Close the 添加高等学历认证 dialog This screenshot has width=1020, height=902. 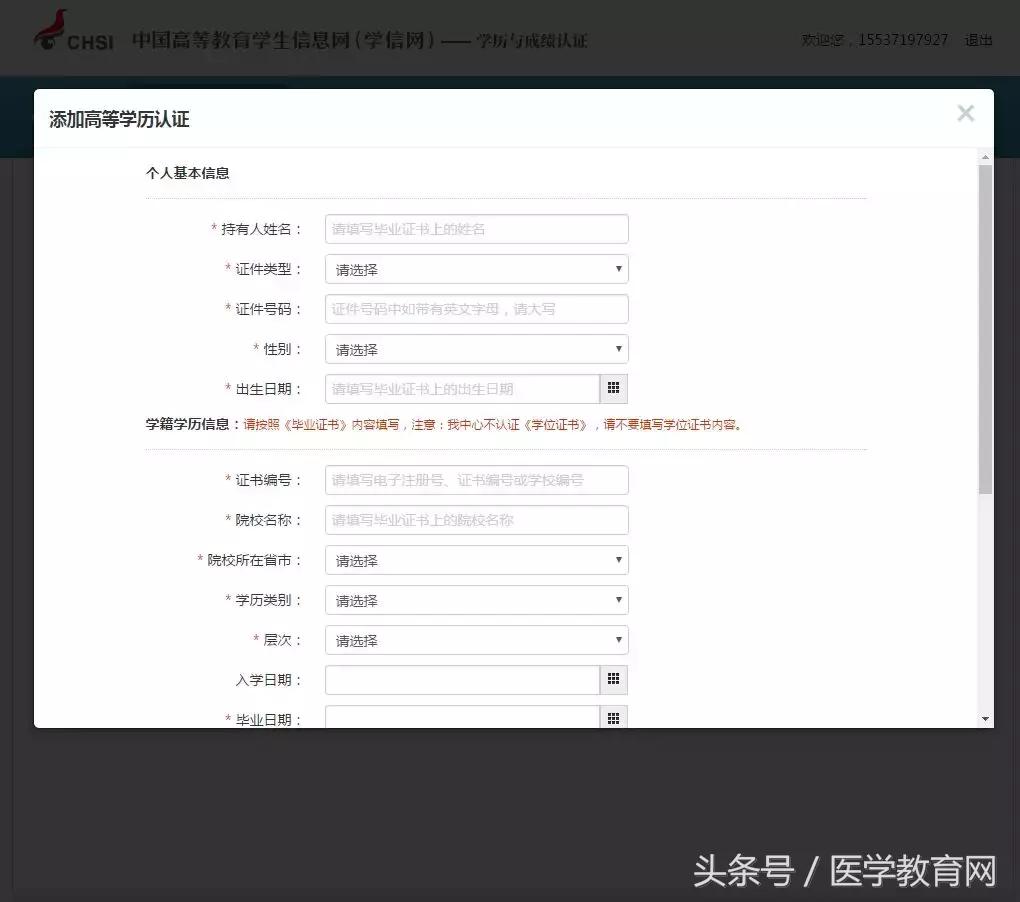(965, 113)
